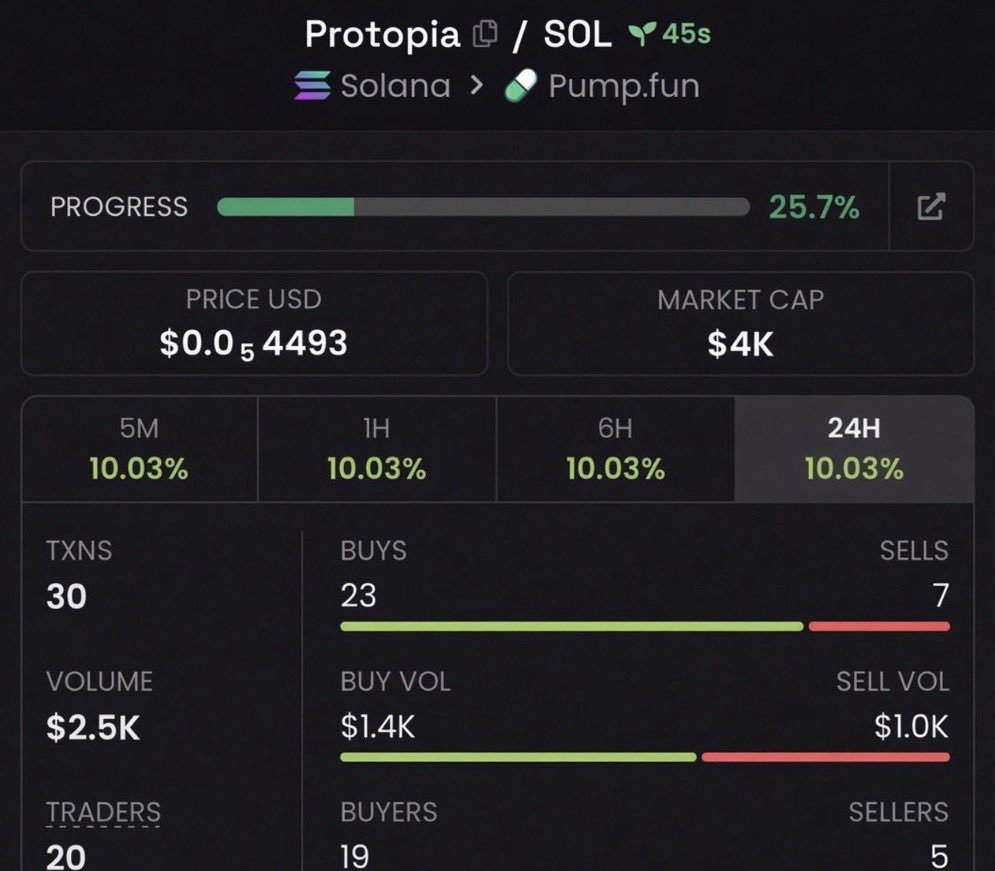Click the green sprout age icon
This screenshot has height=871, width=995.
point(642,34)
